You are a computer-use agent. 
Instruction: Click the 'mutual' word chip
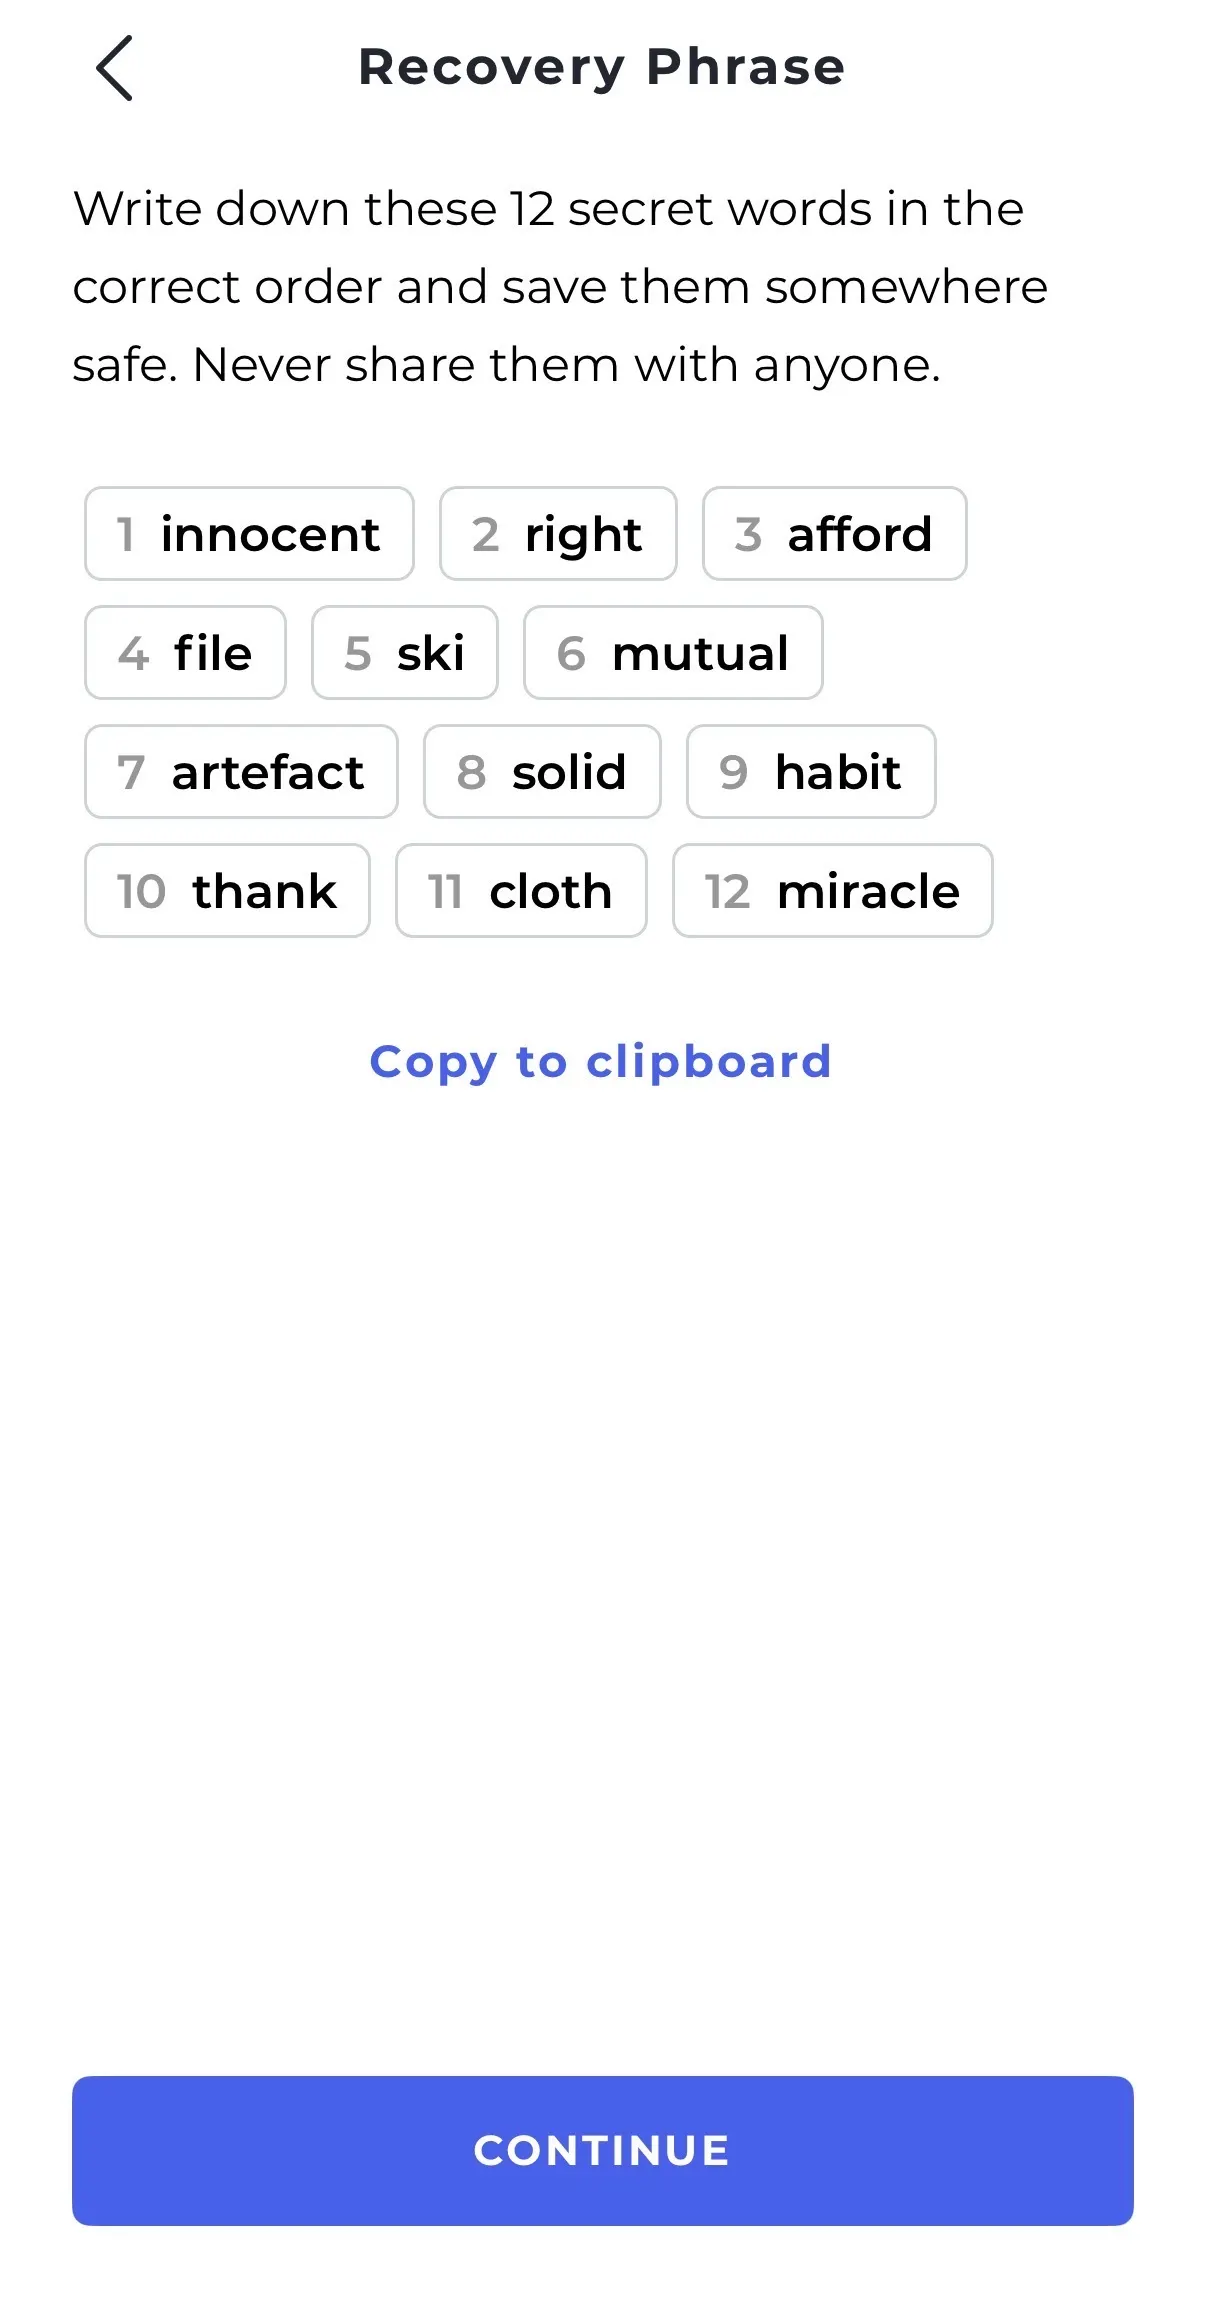[x=673, y=653]
